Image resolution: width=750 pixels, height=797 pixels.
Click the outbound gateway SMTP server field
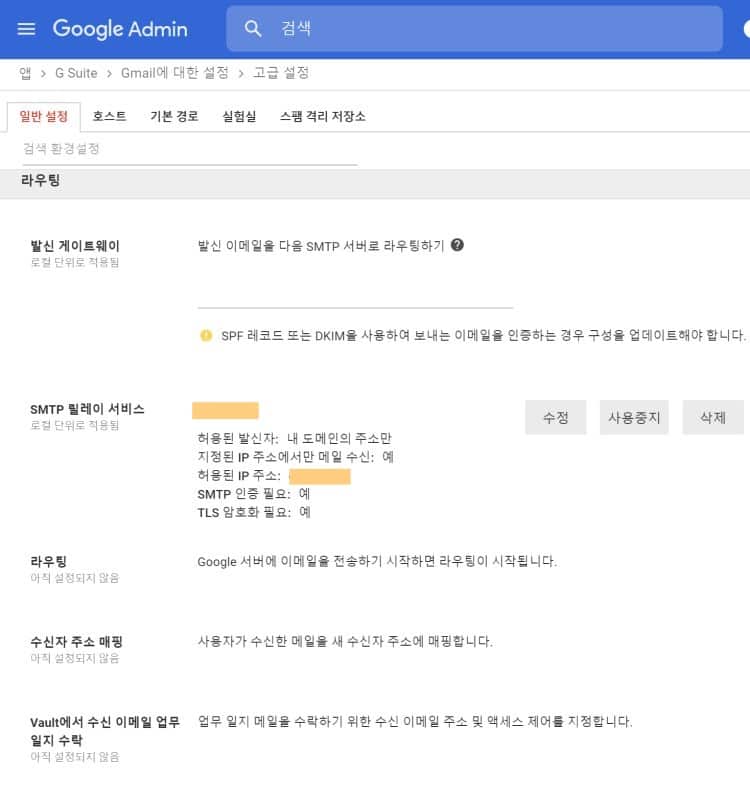(355, 295)
